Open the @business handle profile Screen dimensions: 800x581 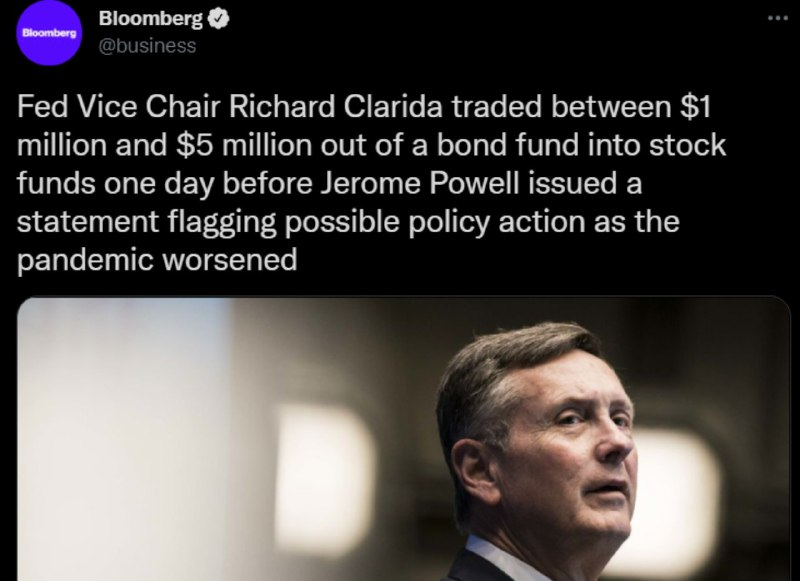[x=147, y=46]
